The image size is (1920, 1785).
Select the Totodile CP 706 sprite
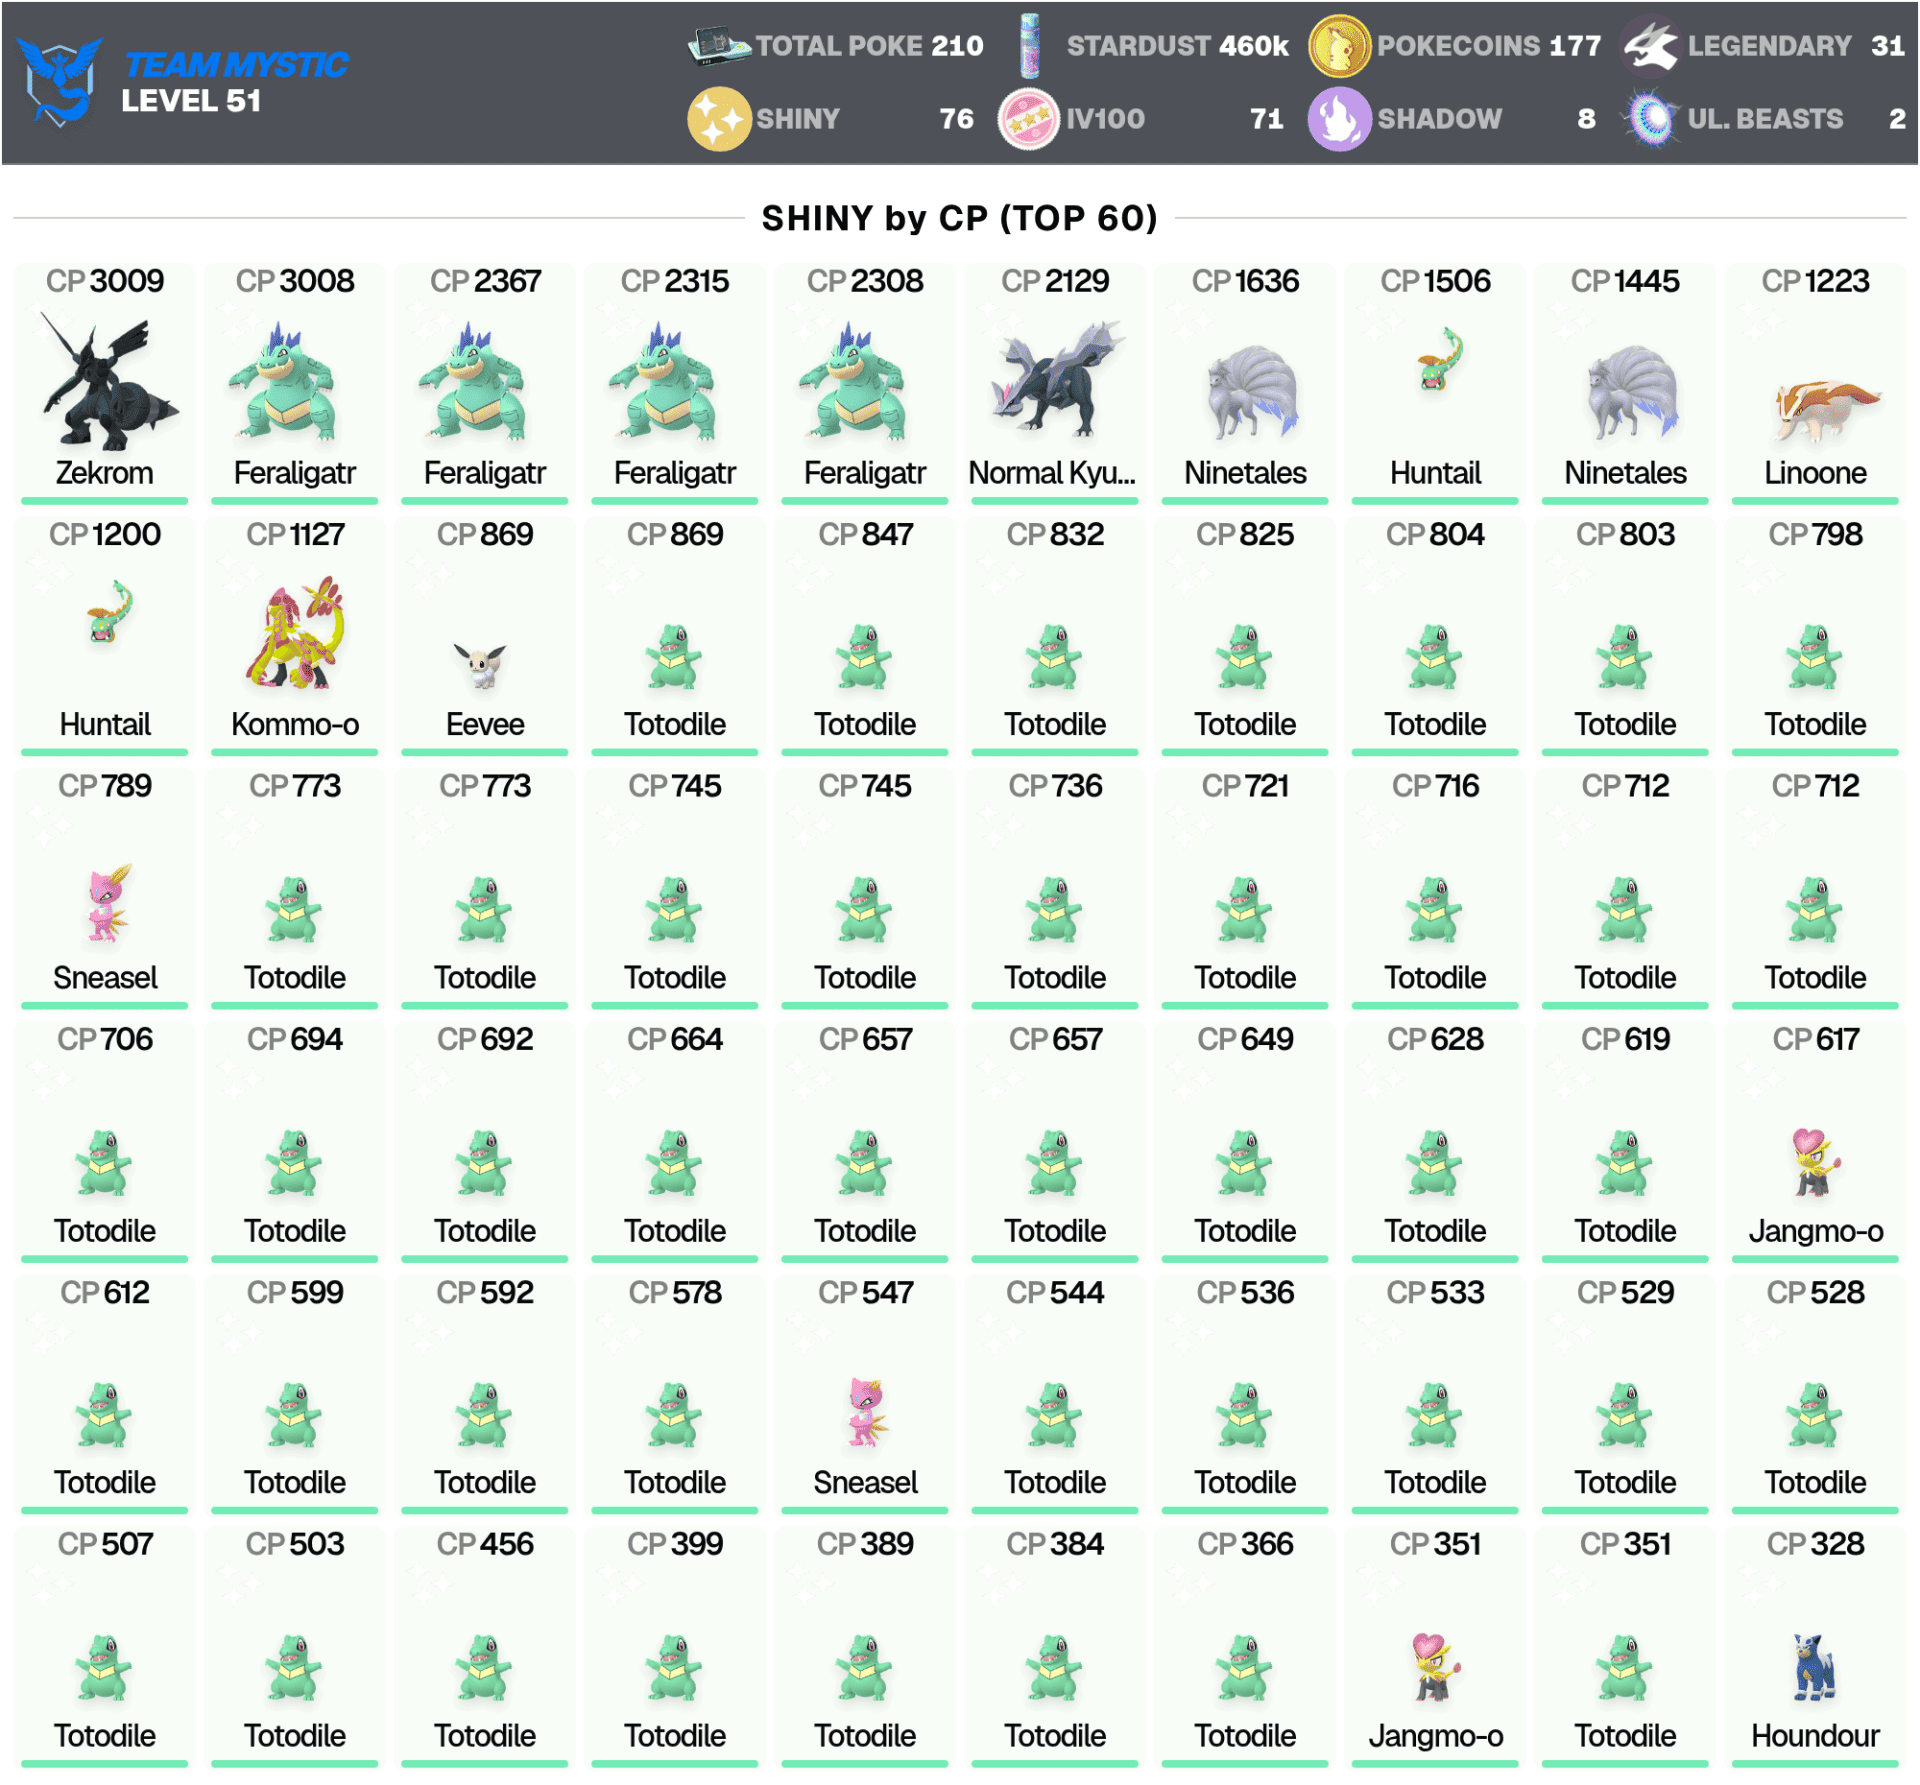coord(104,1163)
